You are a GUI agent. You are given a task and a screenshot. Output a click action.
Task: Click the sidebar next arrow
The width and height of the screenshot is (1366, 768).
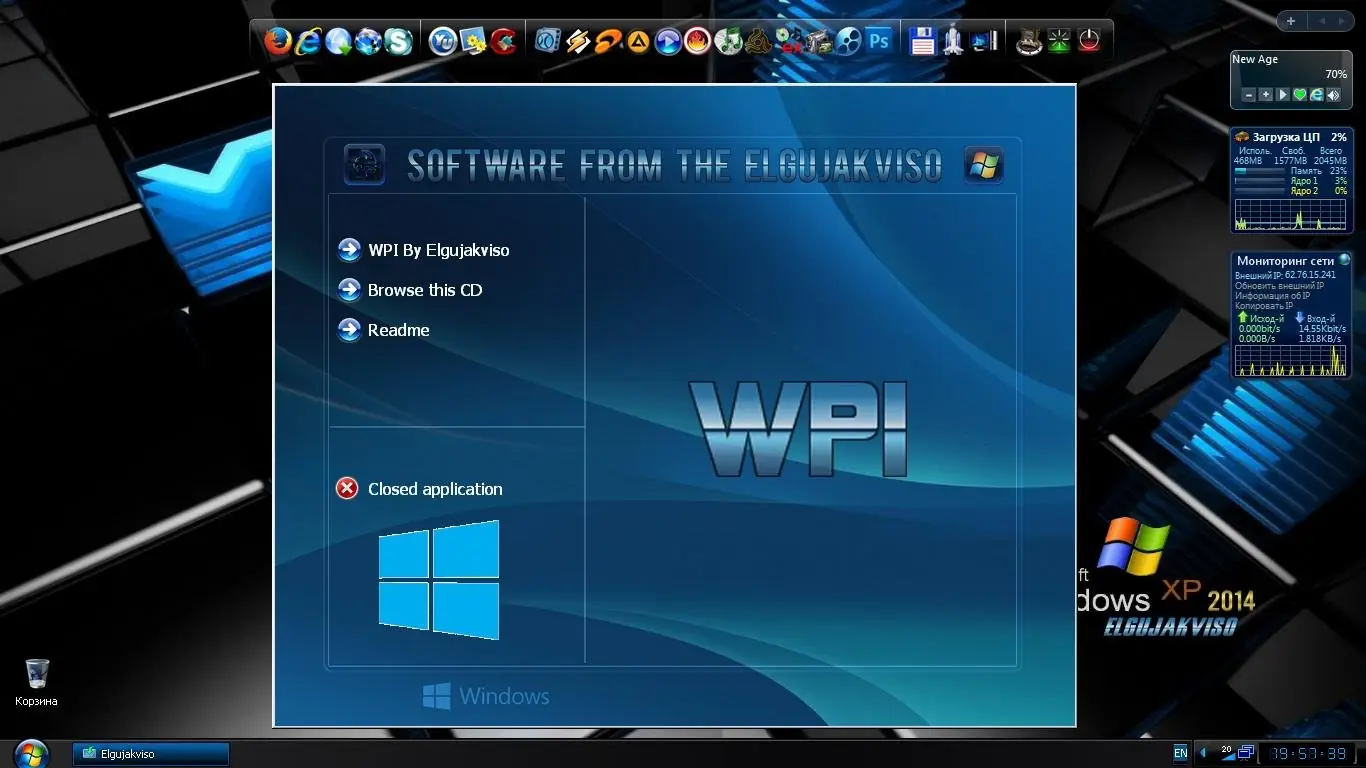pos(1342,21)
